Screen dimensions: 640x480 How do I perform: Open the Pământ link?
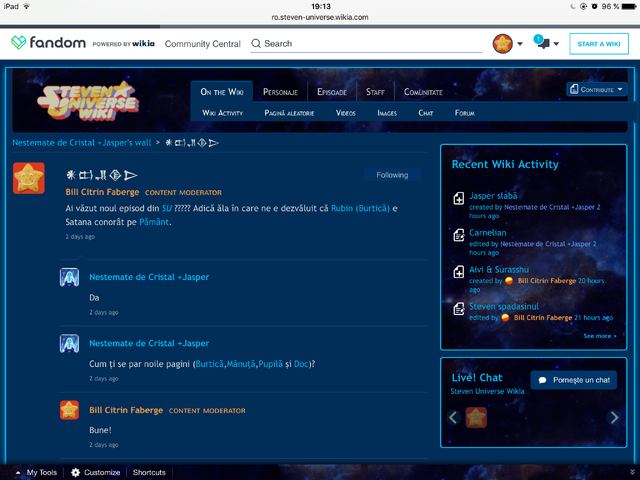pos(154,222)
